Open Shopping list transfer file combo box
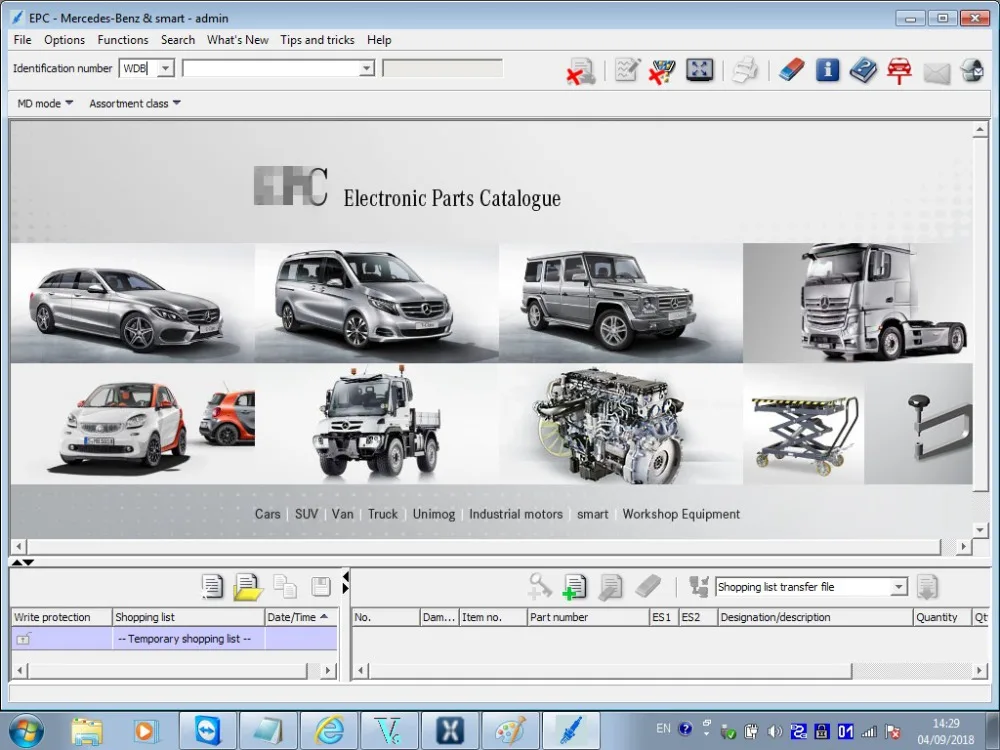This screenshot has height=750, width=1000. (x=811, y=587)
